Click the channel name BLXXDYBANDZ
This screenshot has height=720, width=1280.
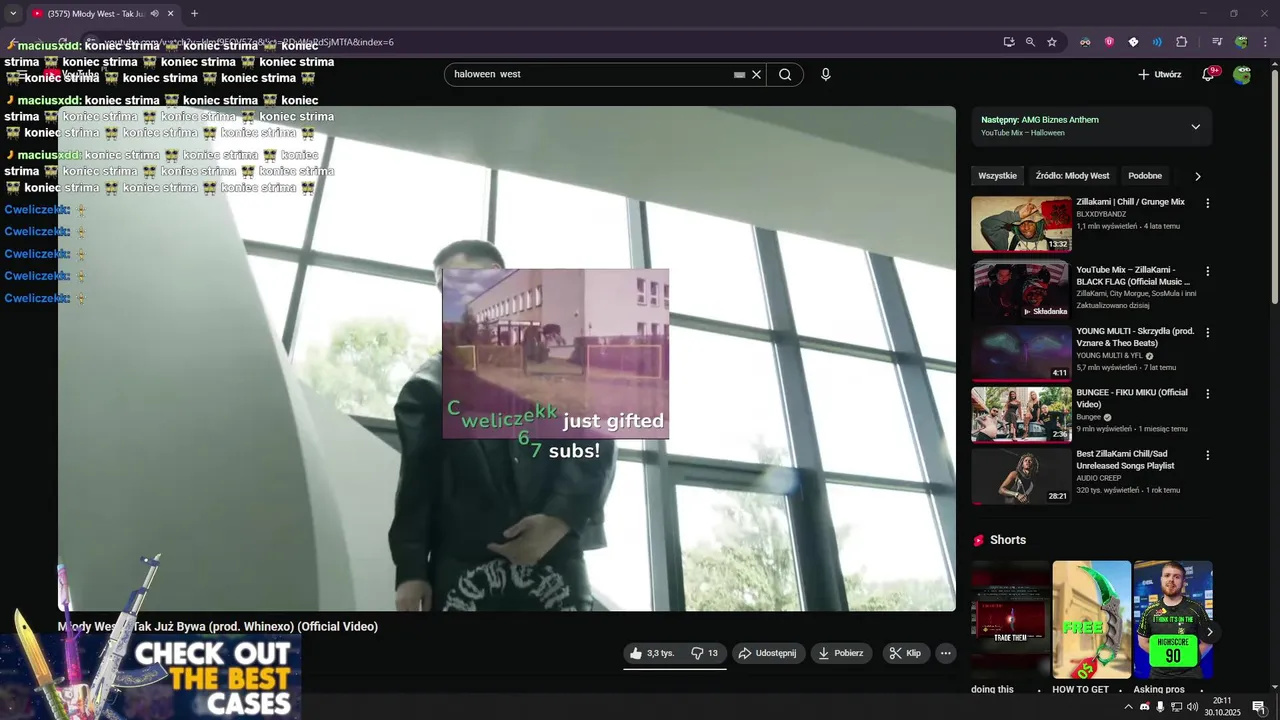(1101, 214)
